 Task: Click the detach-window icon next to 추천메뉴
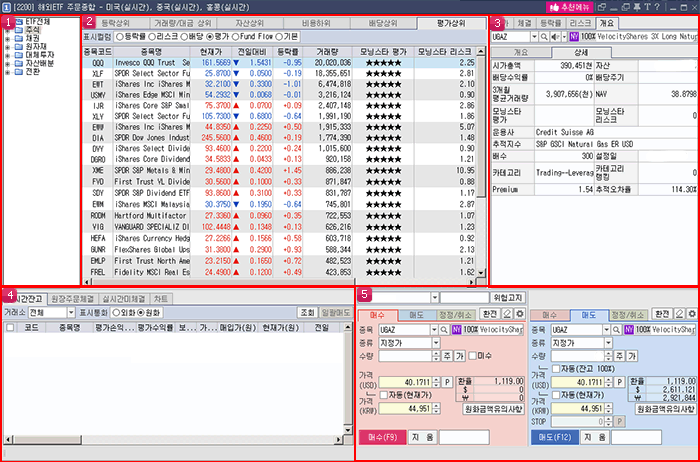click(602, 7)
